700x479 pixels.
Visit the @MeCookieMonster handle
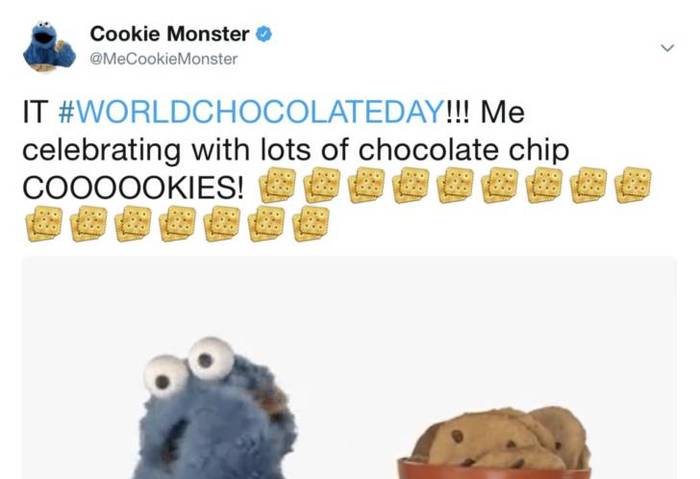pos(163,59)
